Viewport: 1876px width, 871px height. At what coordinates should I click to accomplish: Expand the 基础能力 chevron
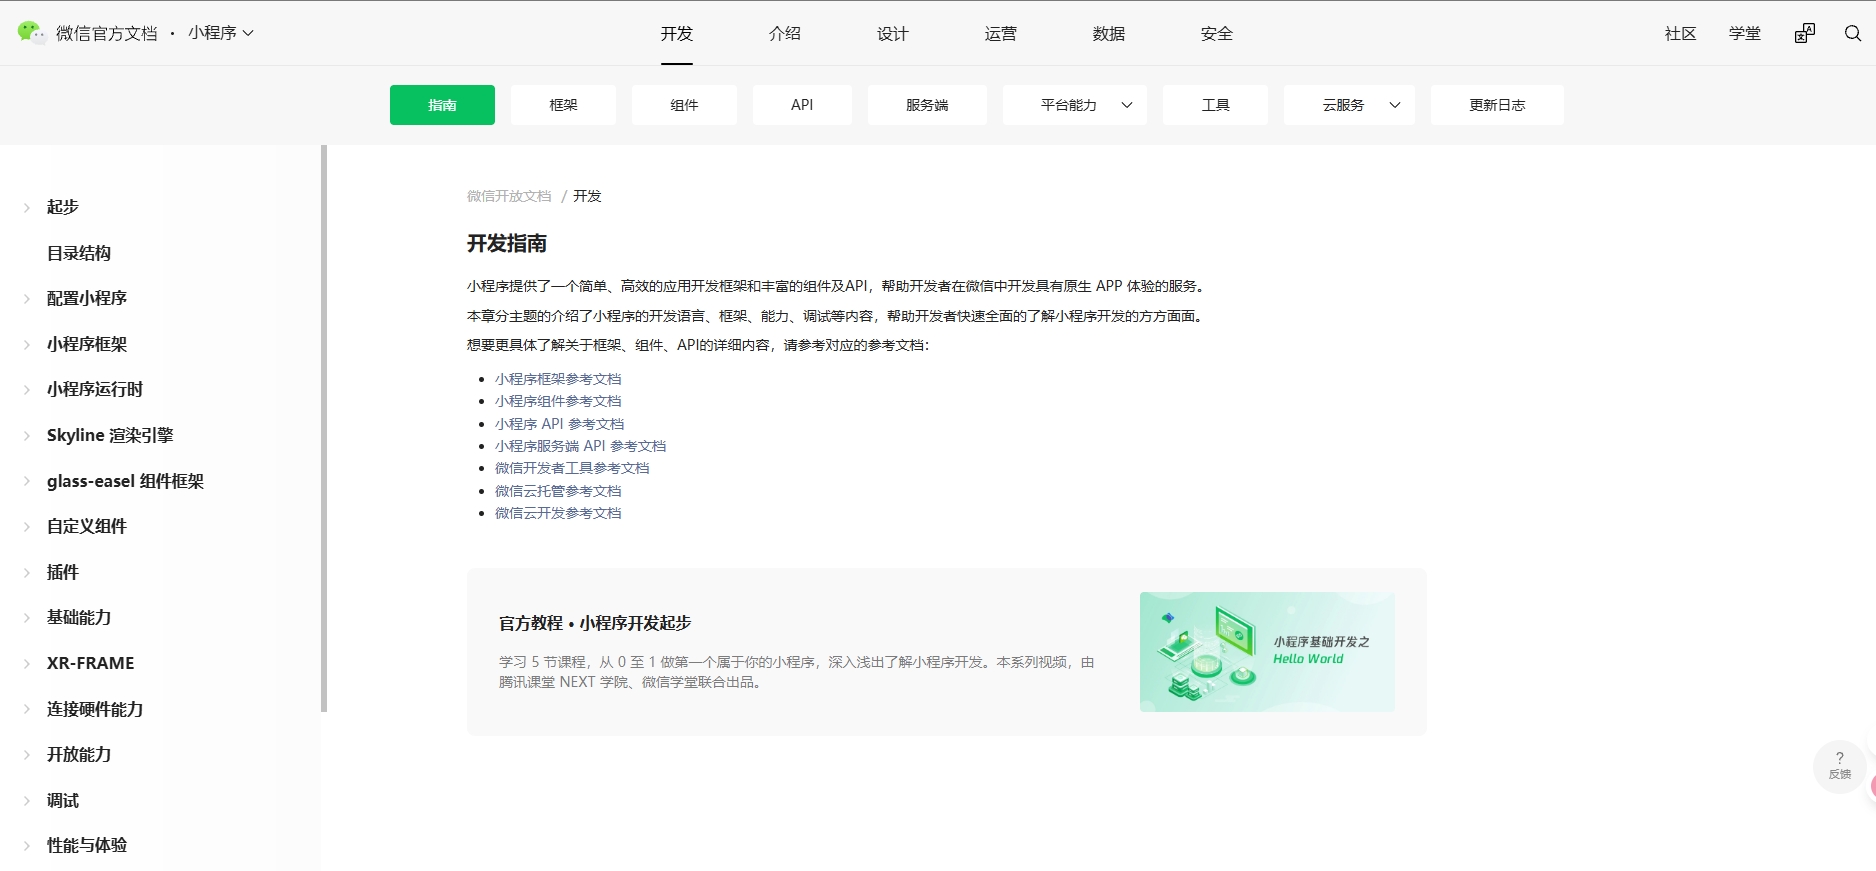(27, 618)
